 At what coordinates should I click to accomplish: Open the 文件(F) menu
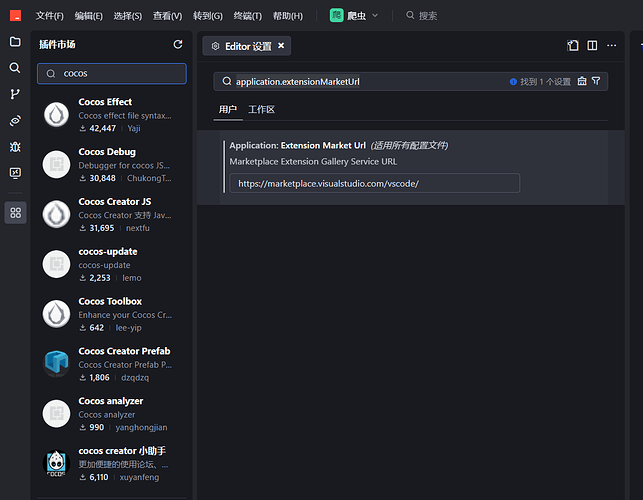(49, 16)
